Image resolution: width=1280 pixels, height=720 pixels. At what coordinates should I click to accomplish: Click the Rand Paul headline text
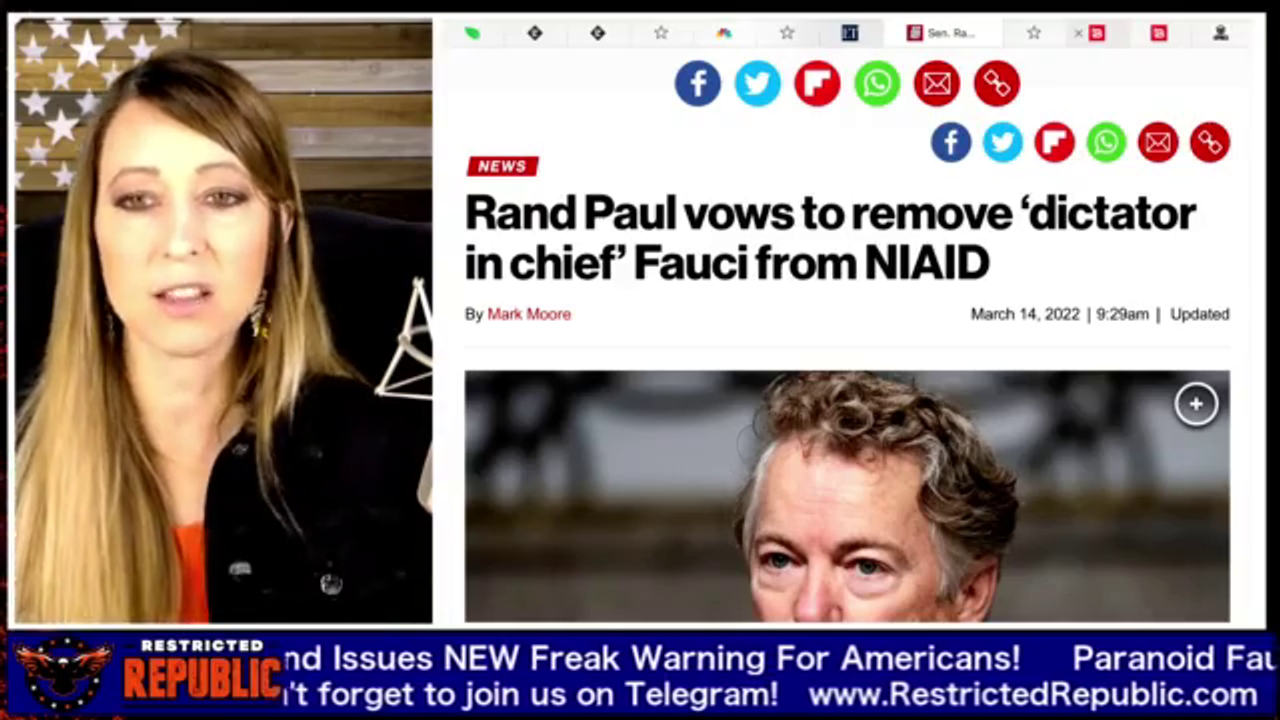(830, 237)
